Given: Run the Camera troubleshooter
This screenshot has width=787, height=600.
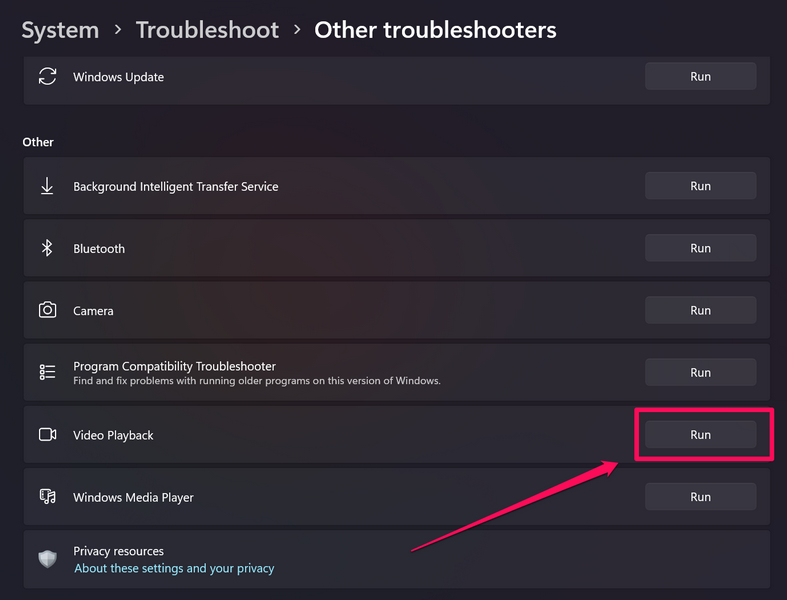Looking at the screenshot, I should [x=700, y=310].
